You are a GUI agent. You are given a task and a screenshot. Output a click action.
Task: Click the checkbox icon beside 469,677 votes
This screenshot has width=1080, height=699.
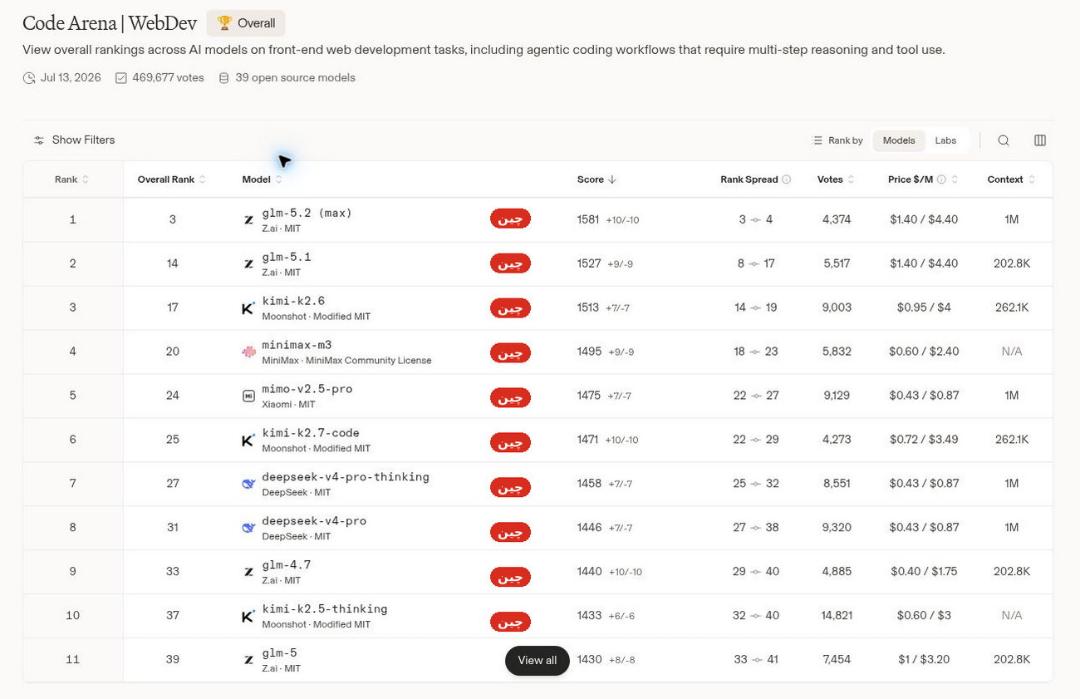121,78
